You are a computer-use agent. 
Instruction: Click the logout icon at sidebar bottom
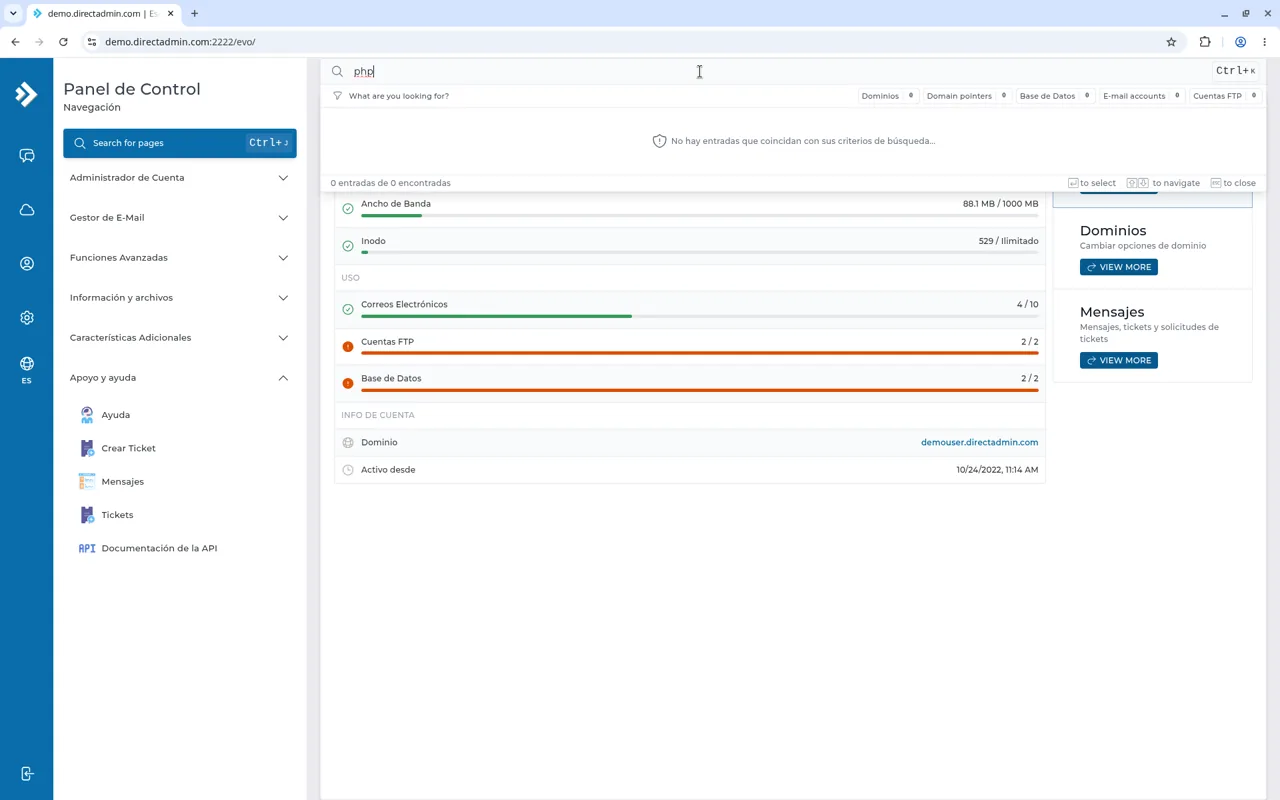[x=27, y=774]
